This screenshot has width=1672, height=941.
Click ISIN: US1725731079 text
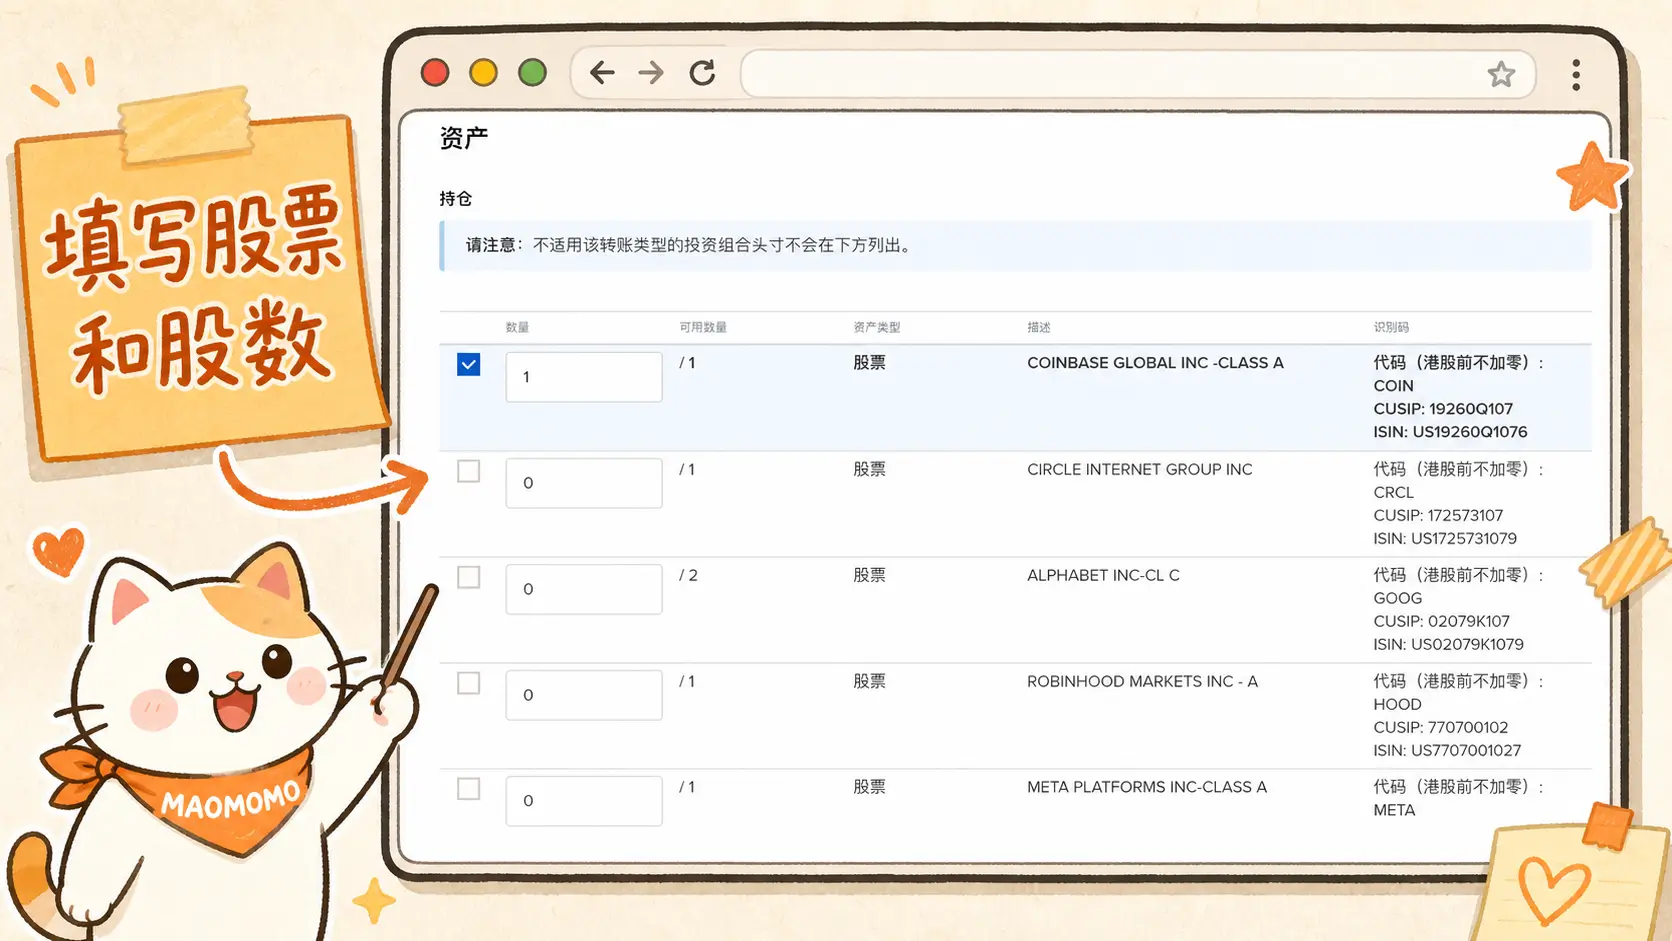(x=1445, y=538)
